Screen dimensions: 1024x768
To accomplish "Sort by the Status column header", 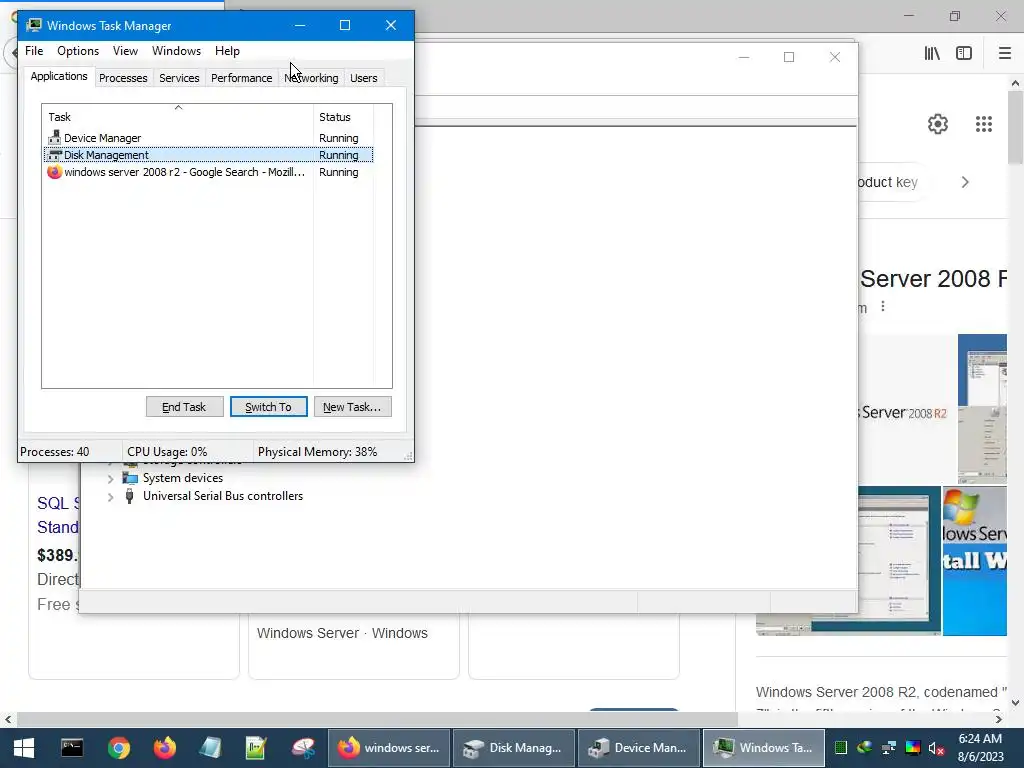I will pos(343,117).
